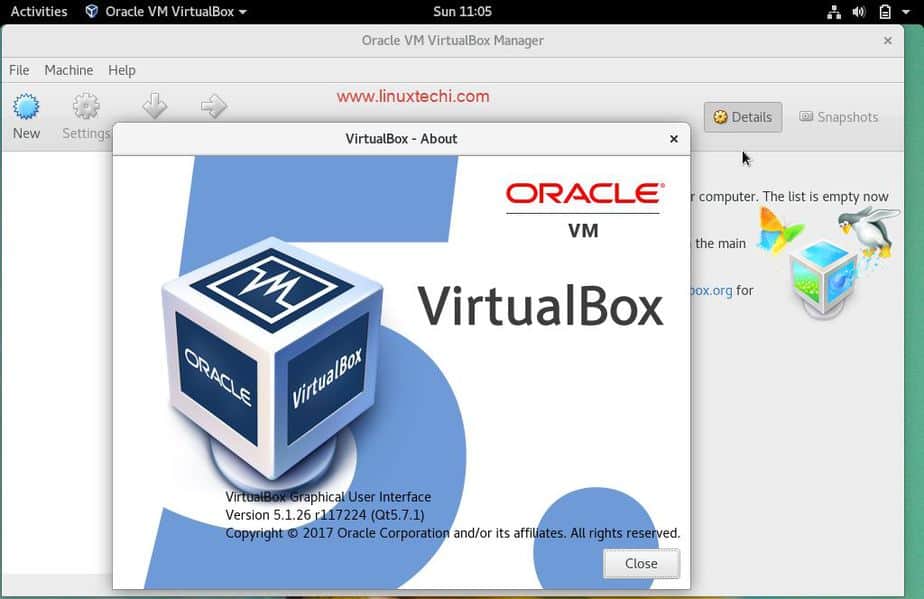Viewport: 924px width, 599px height.
Task: Click the Discard down-arrow toolbar icon
Action: 155,106
